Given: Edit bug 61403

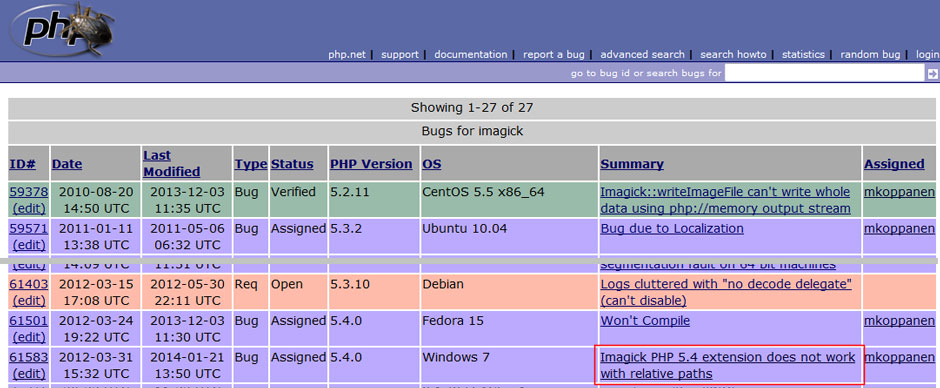Looking at the screenshot, I should [x=29, y=300].
